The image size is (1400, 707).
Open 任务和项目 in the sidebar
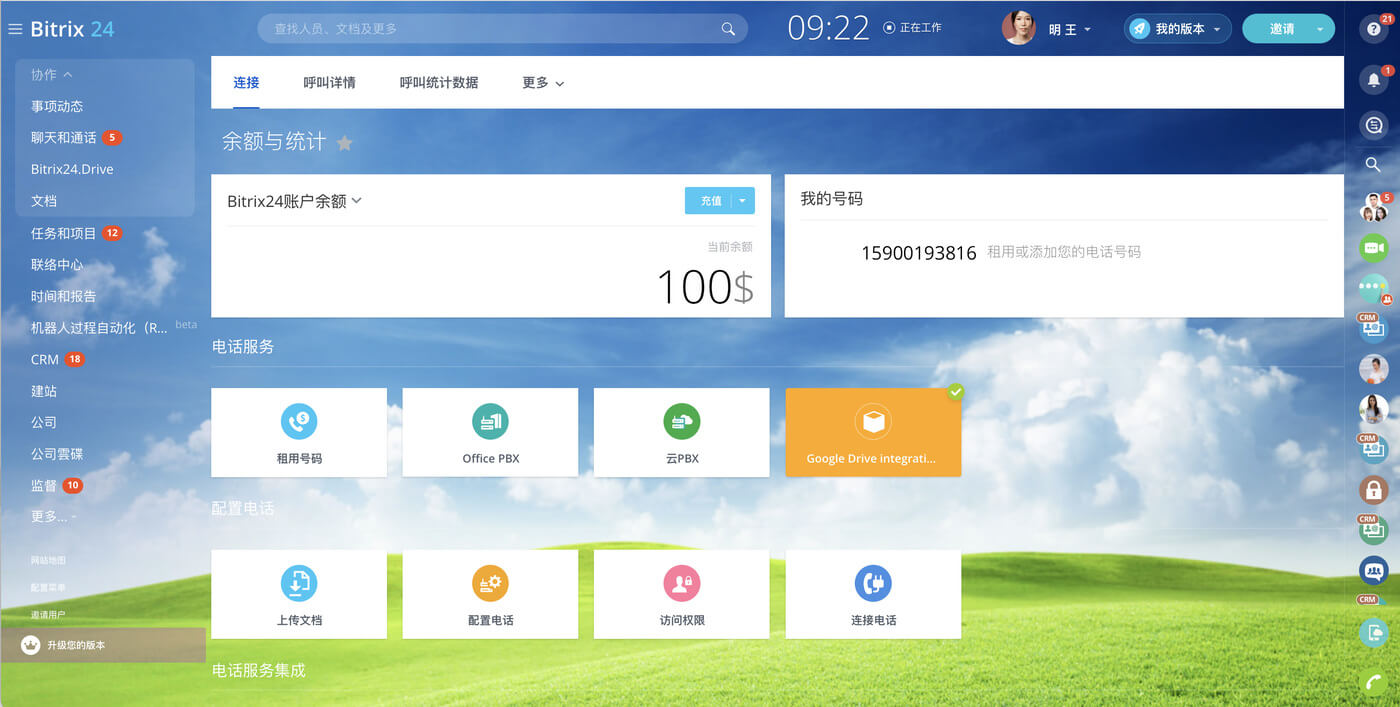[64, 233]
